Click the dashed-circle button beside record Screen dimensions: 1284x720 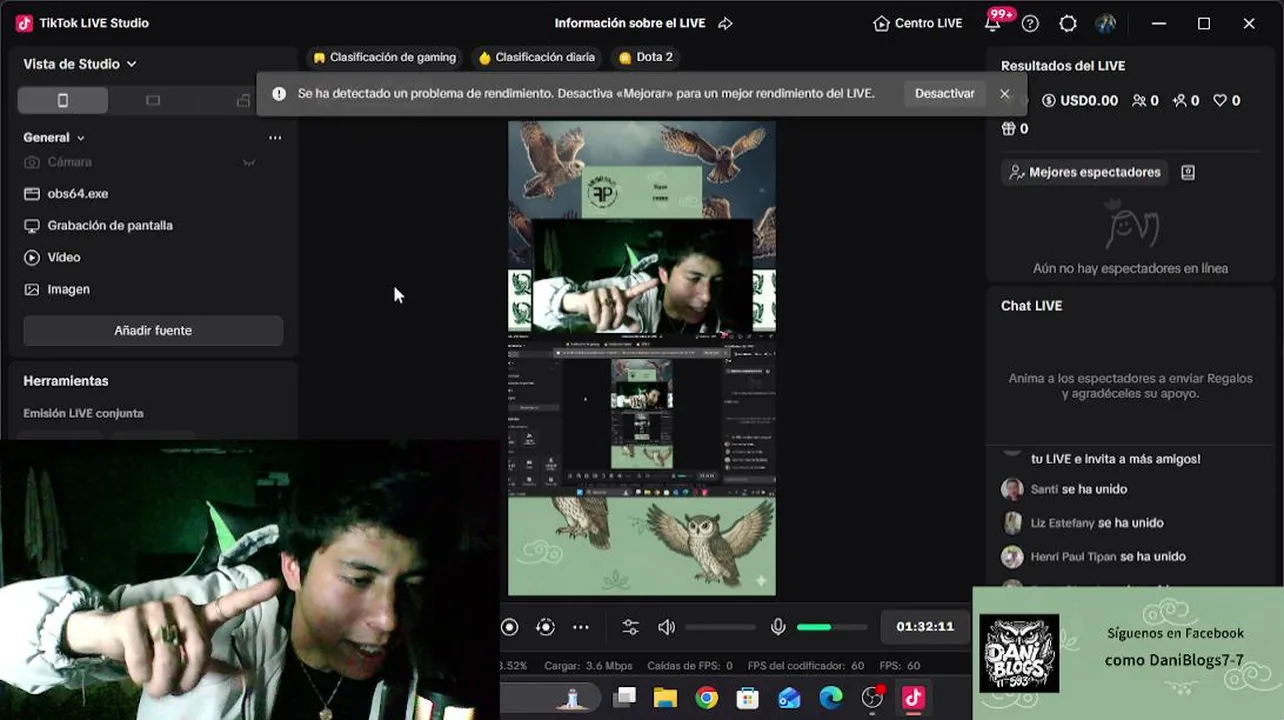545,627
